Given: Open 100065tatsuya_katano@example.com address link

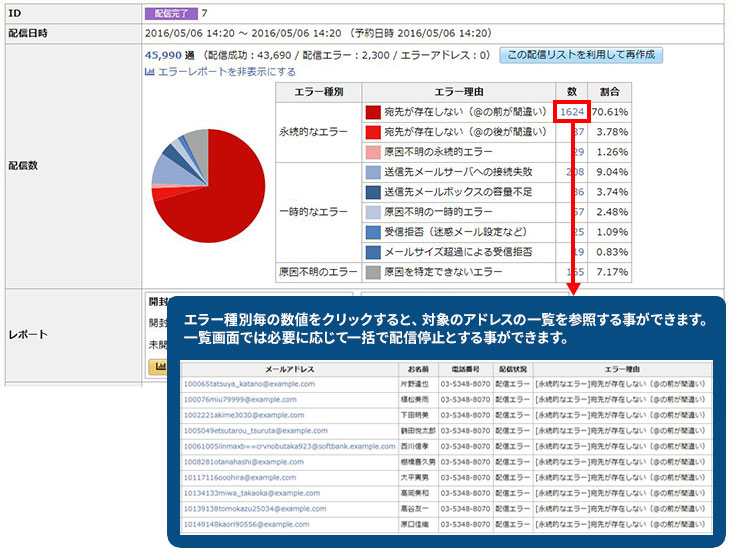Looking at the screenshot, I should click(250, 384).
